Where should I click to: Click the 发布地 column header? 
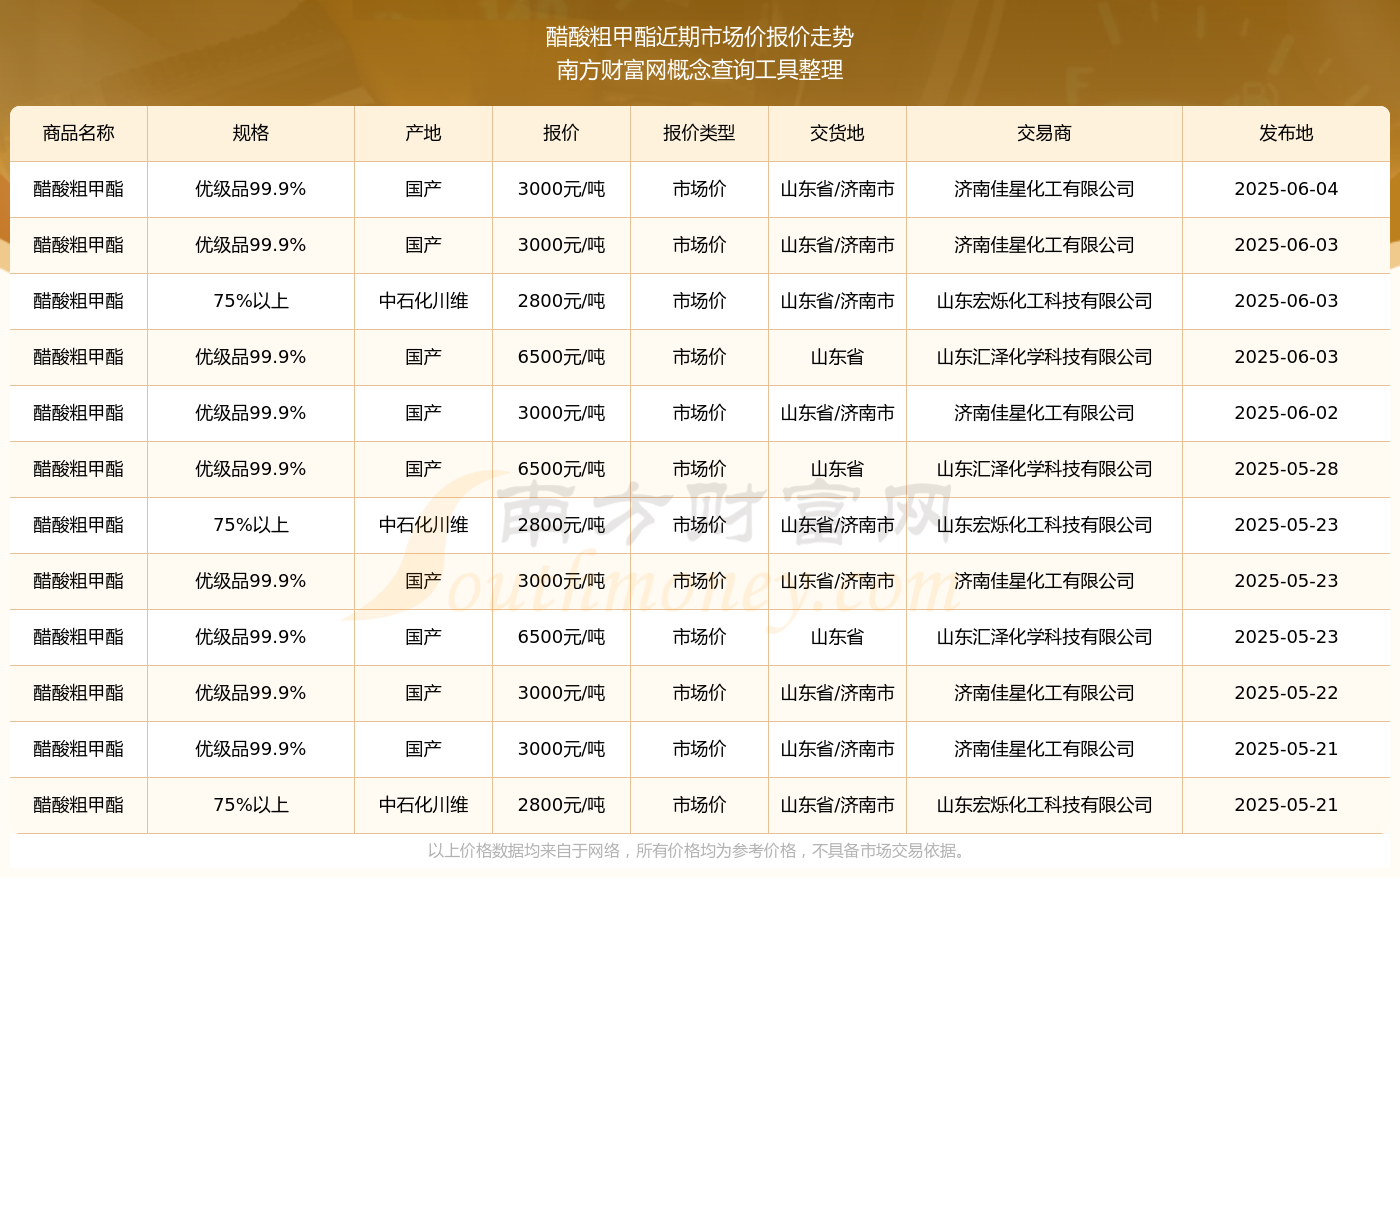1287,133
